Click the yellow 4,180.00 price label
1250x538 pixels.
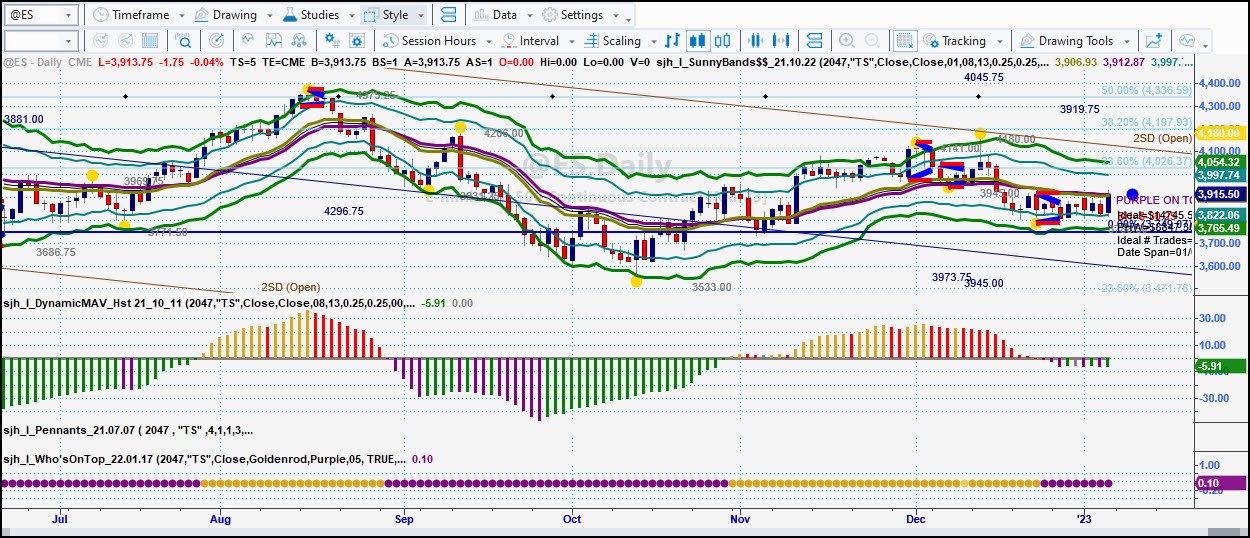point(1220,133)
